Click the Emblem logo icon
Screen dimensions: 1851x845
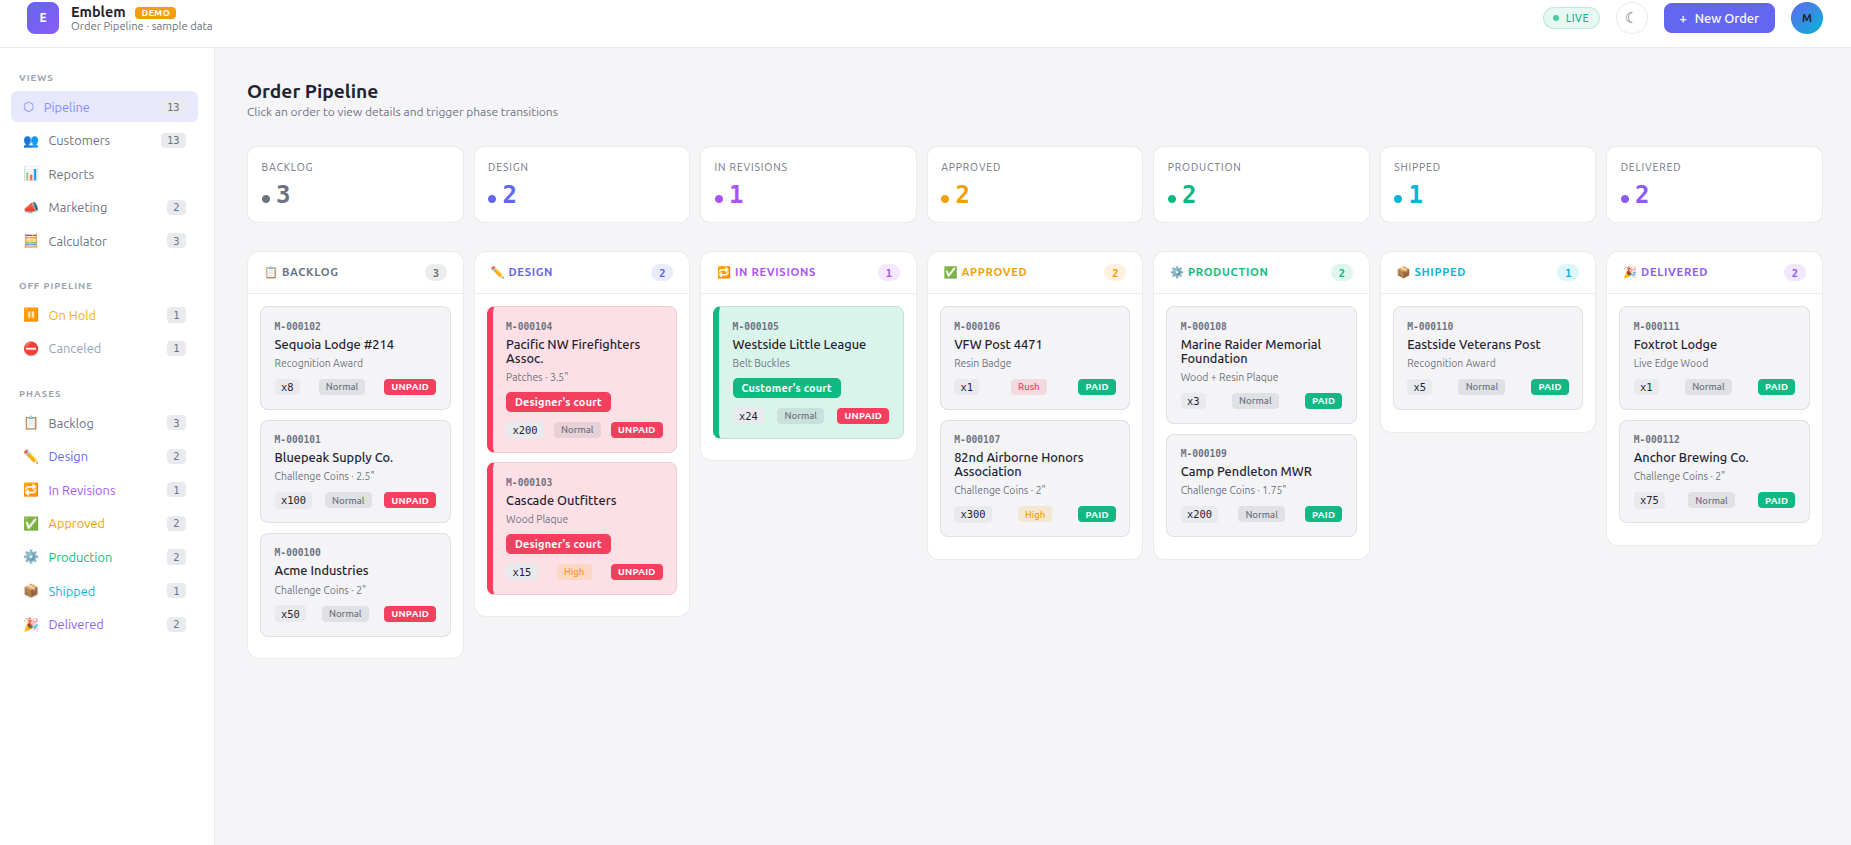click(x=43, y=18)
